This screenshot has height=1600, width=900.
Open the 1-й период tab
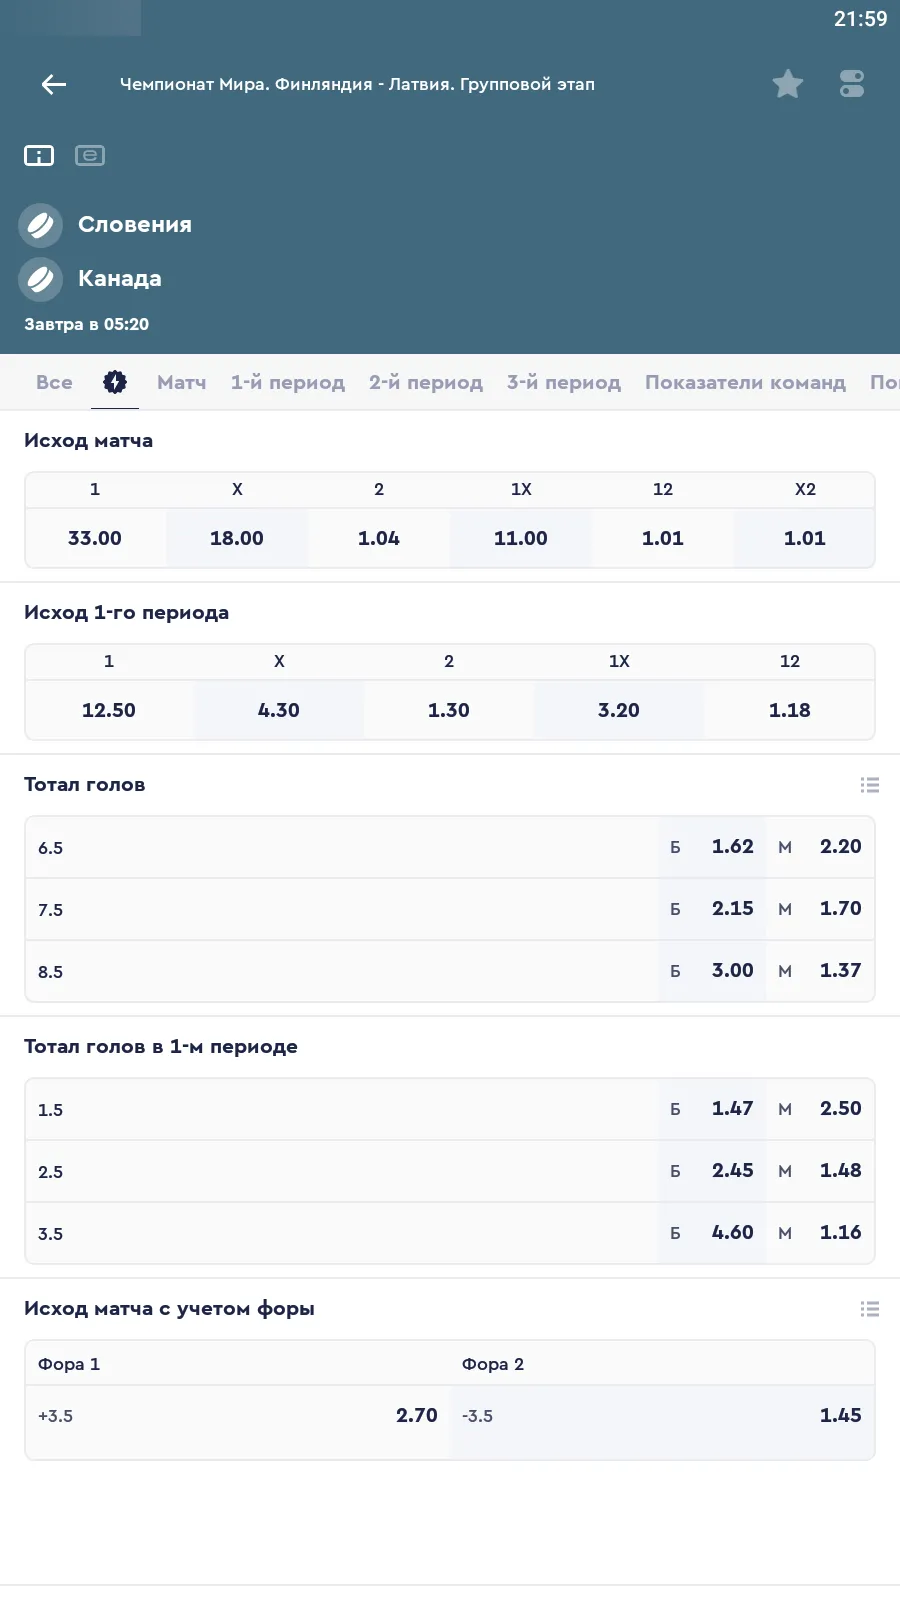(x=288, y=382)
